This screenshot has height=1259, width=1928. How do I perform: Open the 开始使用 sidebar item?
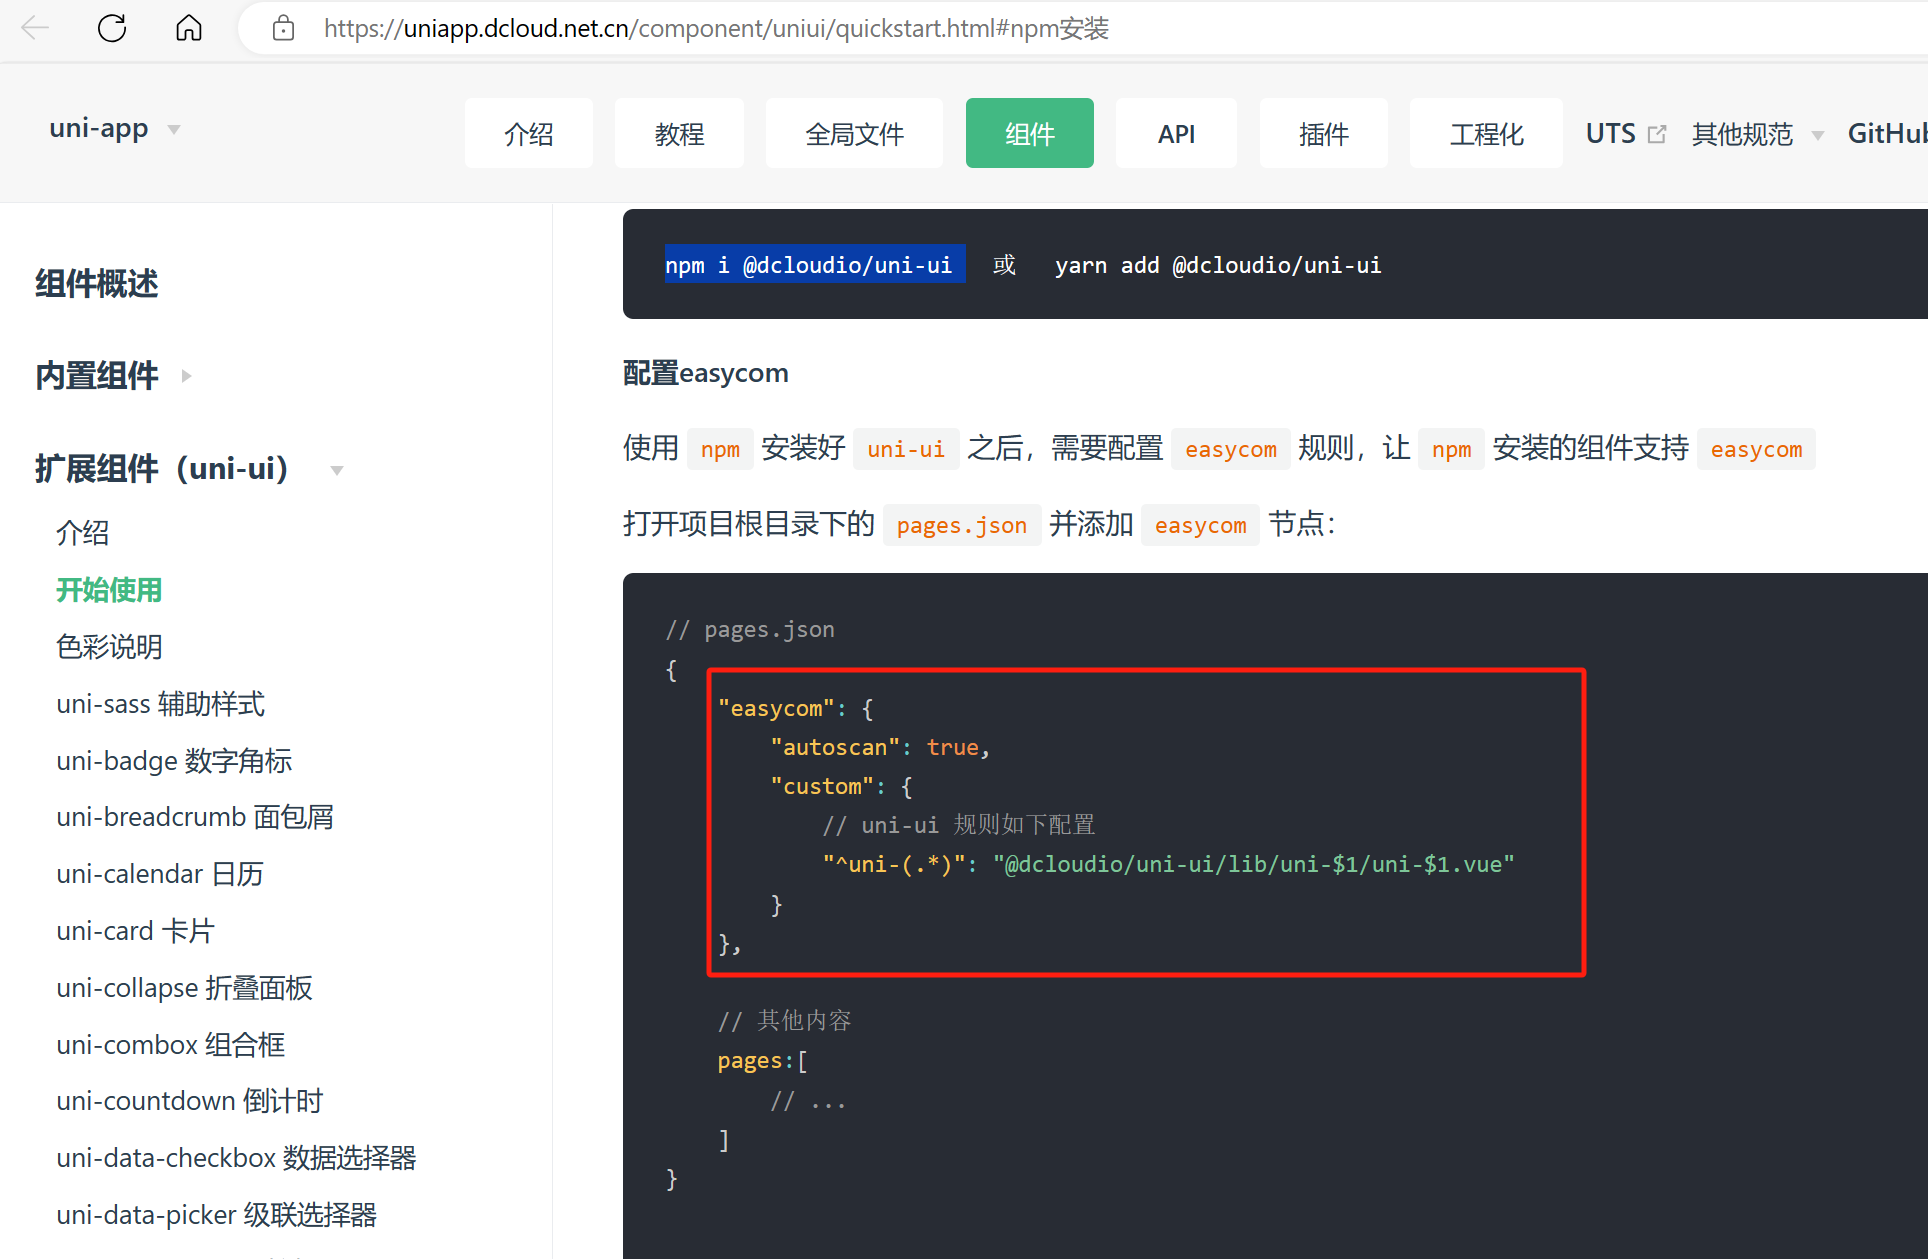(109, 590)
